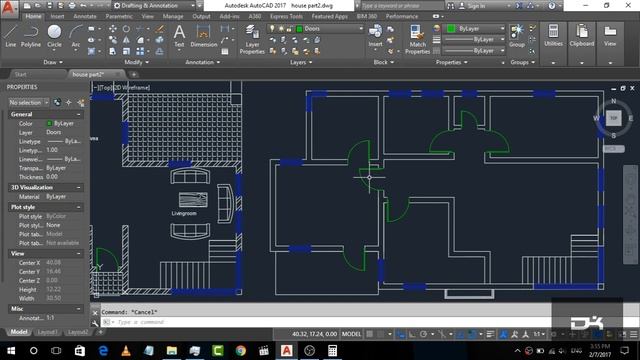
Task: Open Chrome from the Windows taskbar
Action: [240, 351]
